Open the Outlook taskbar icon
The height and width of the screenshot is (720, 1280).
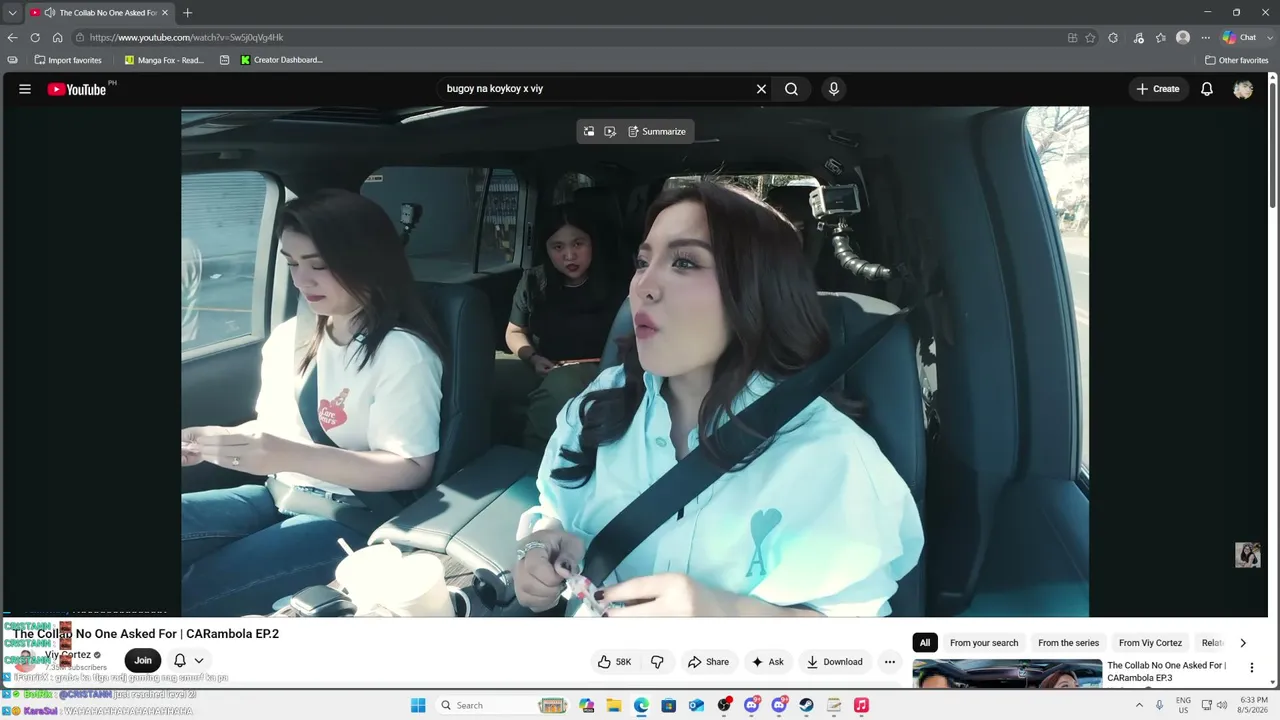coord(696,705)
